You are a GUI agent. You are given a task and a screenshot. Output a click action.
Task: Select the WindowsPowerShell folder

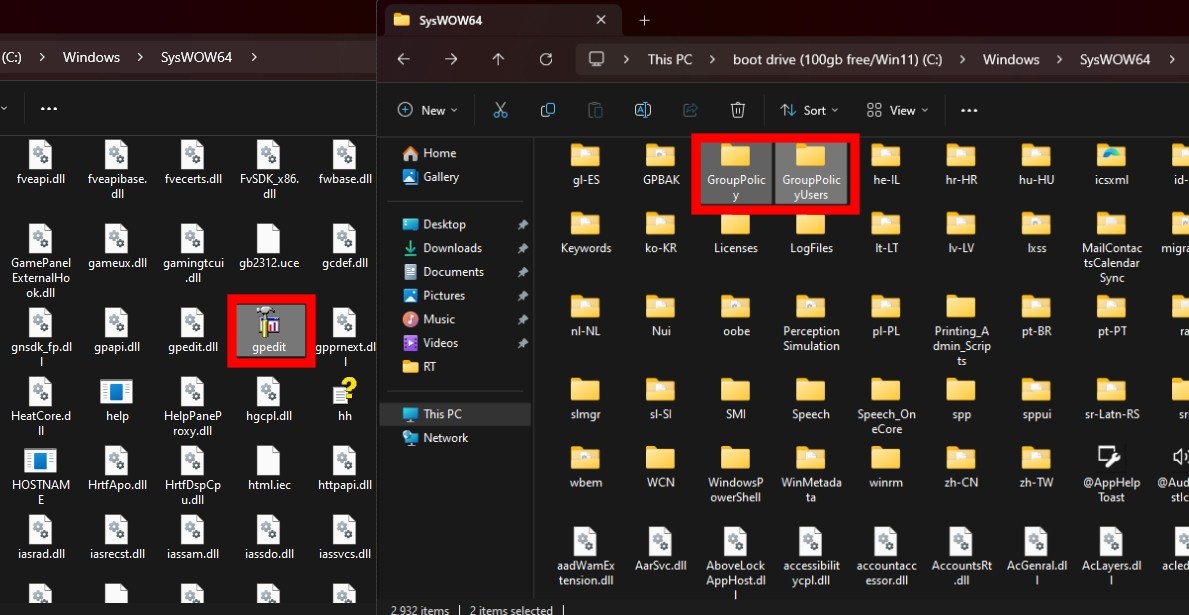tap(735, 474)
